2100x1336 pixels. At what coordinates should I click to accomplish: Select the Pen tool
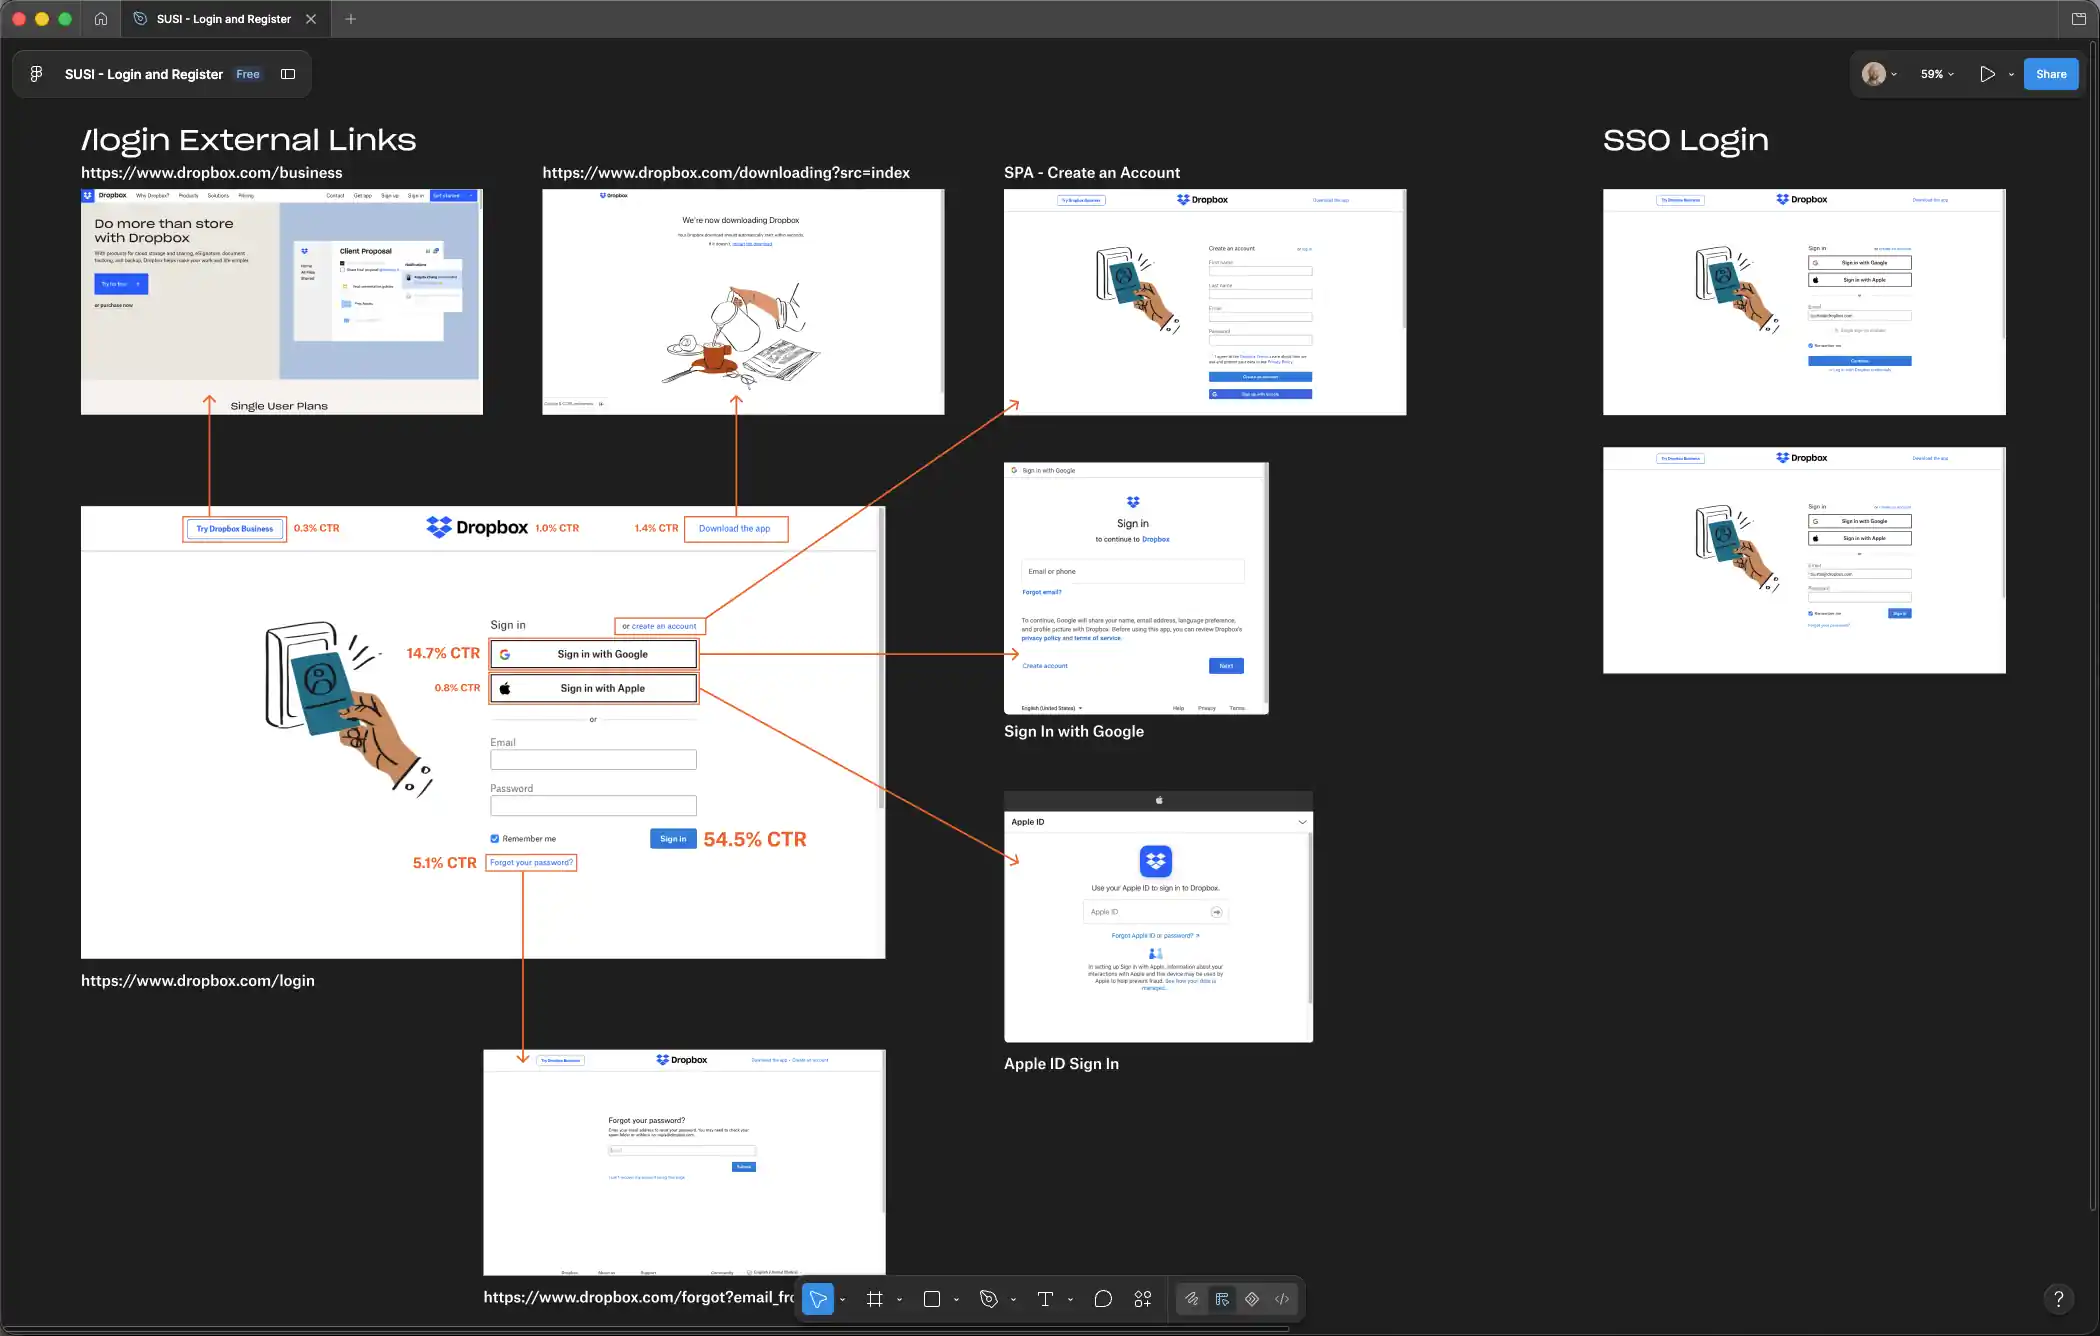click(x=989, y=1299)
